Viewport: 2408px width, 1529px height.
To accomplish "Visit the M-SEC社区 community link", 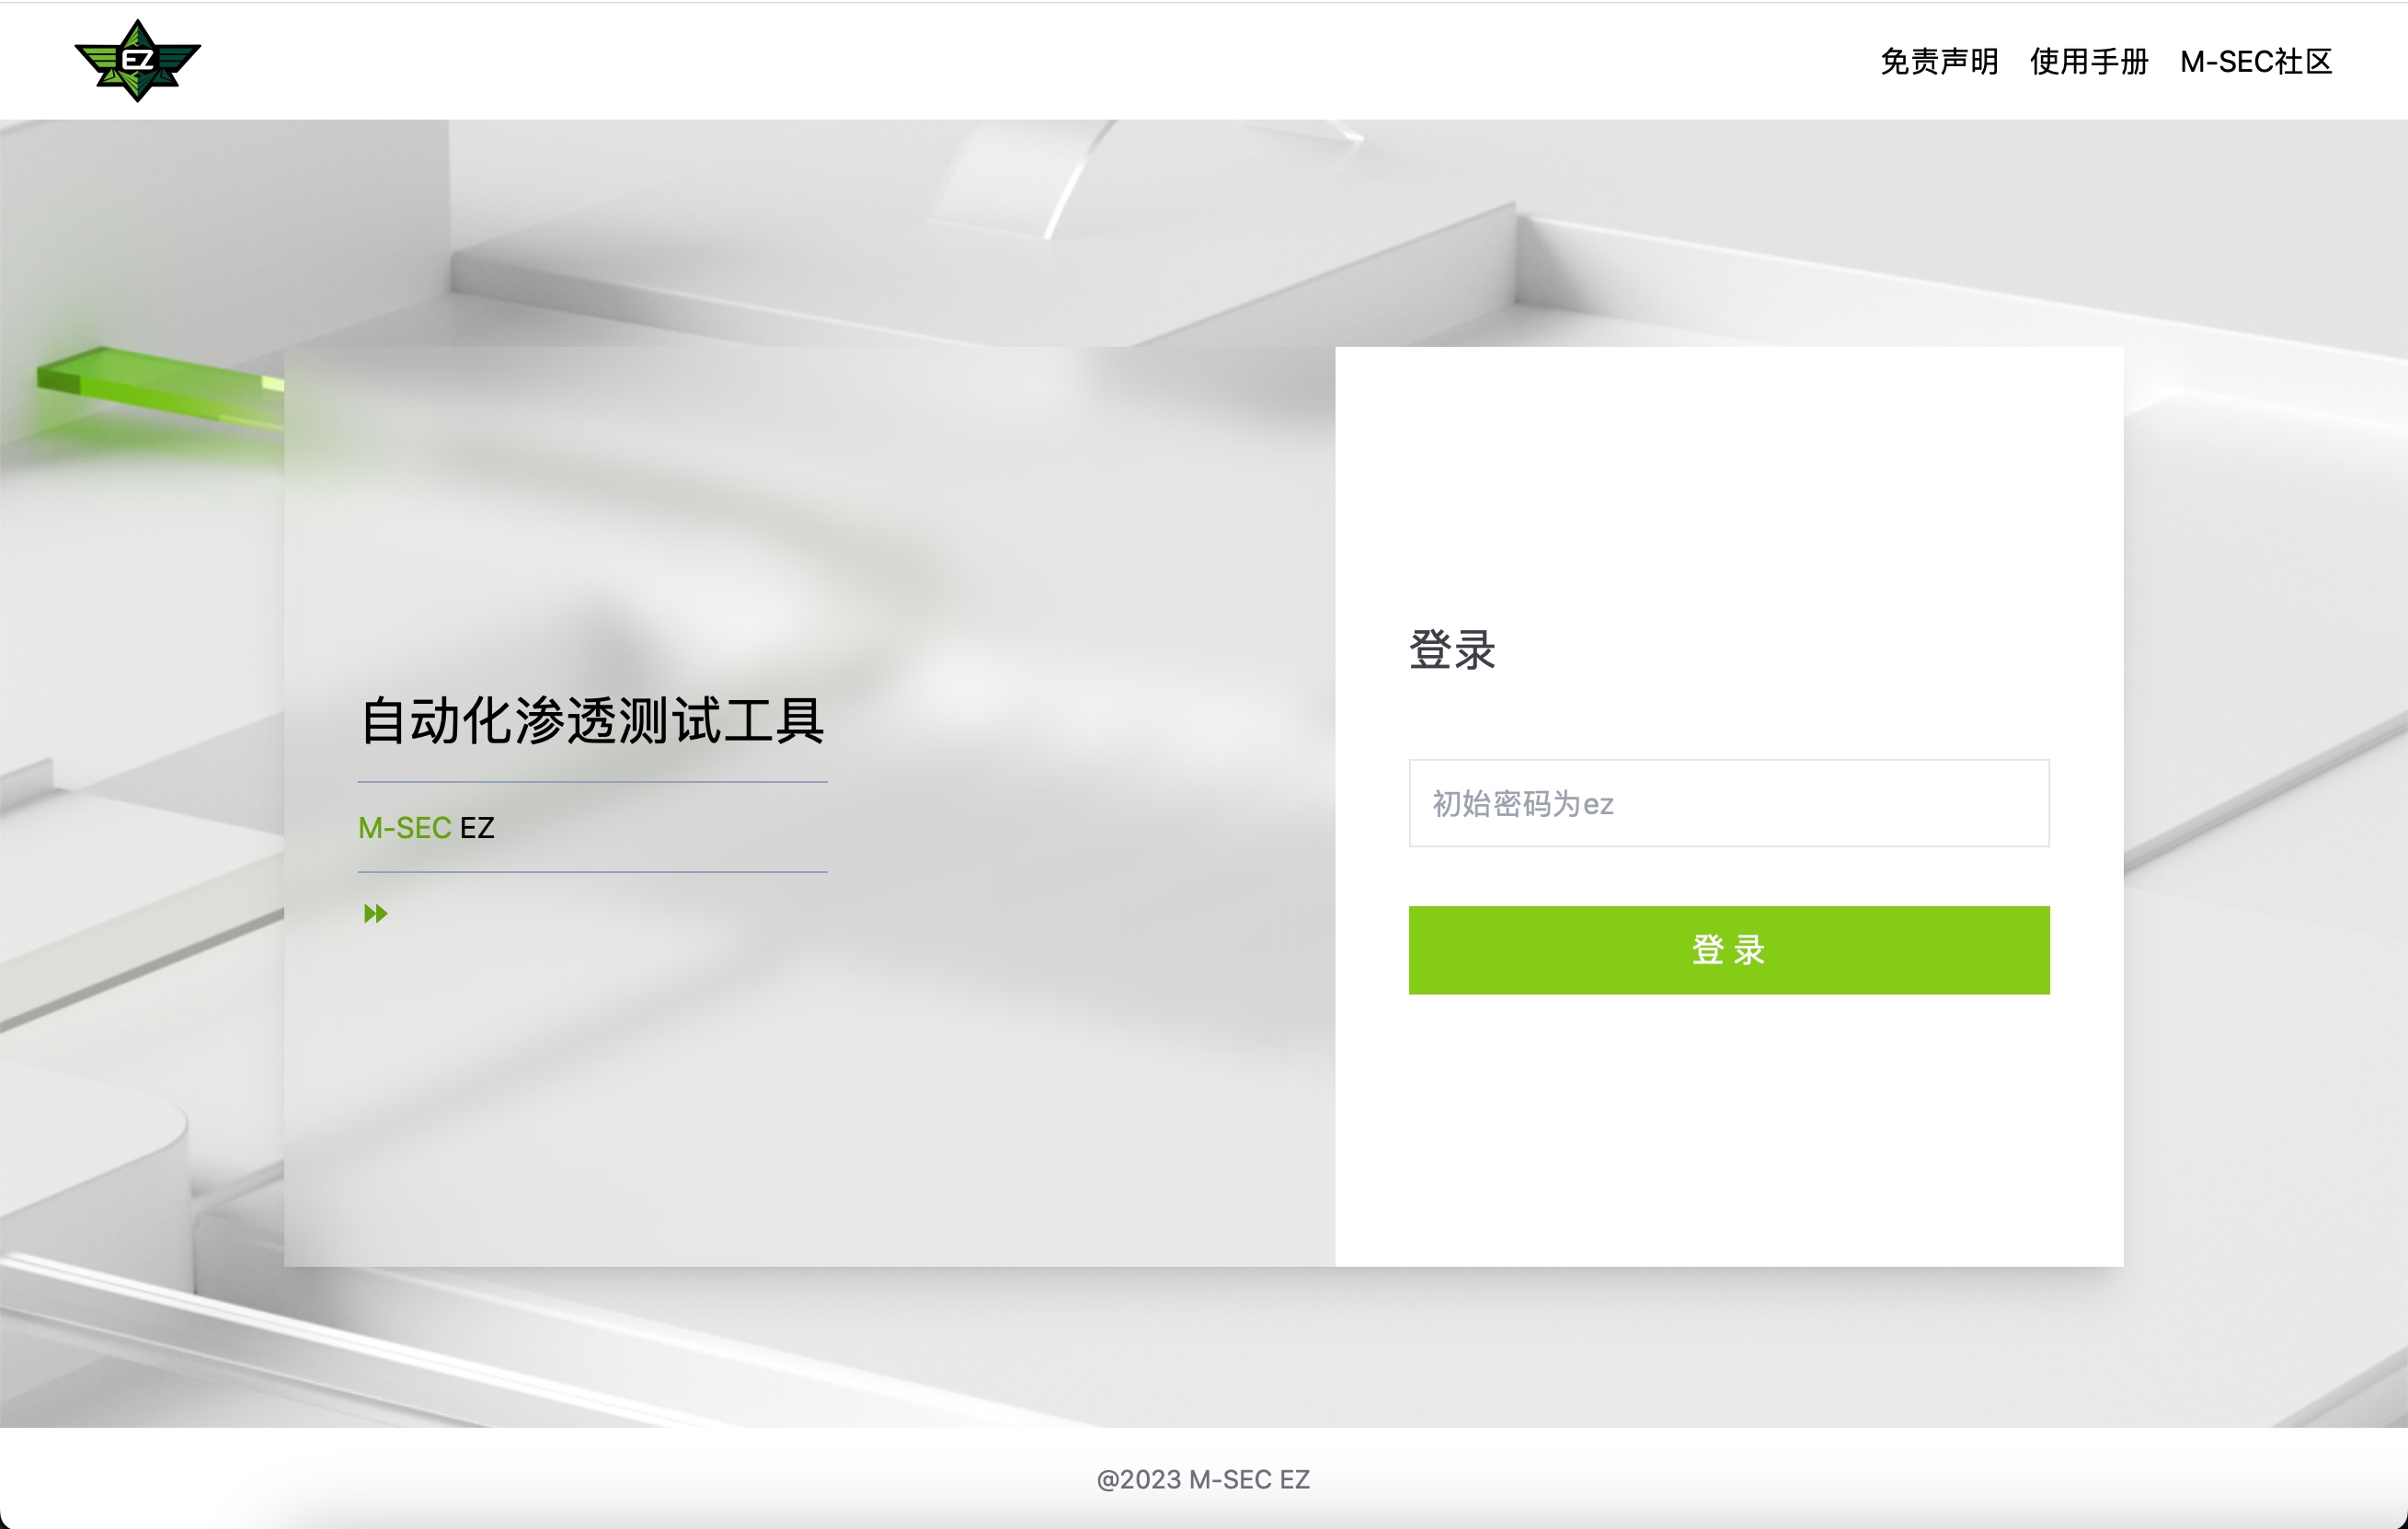I will coord(2255,62).
